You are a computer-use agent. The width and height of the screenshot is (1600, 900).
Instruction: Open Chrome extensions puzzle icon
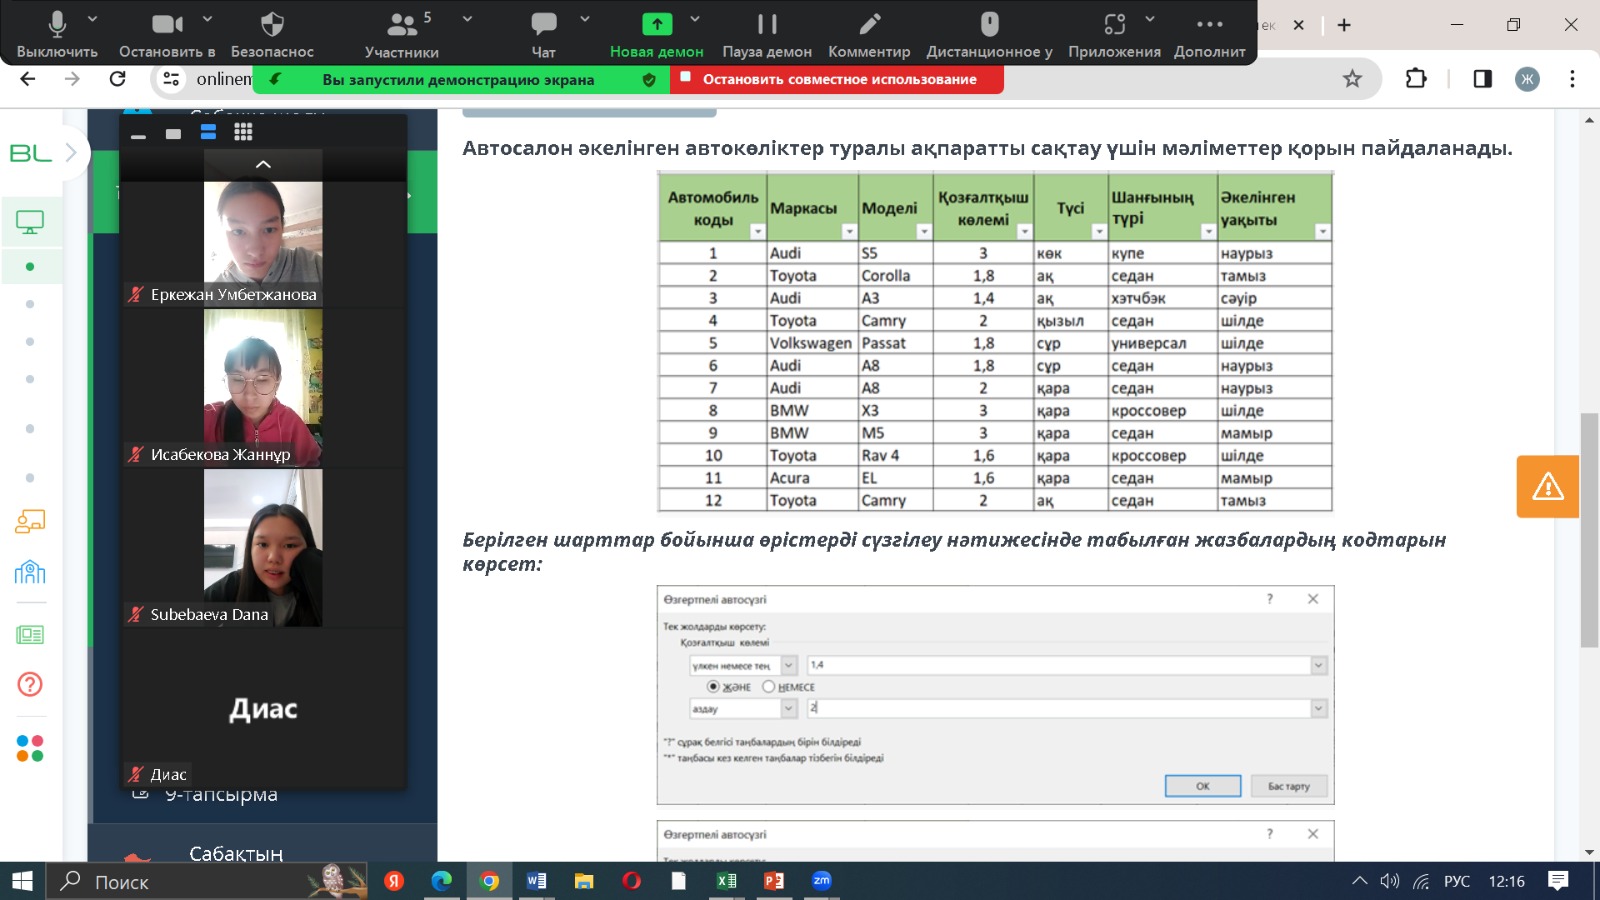tap(1416, 79)
